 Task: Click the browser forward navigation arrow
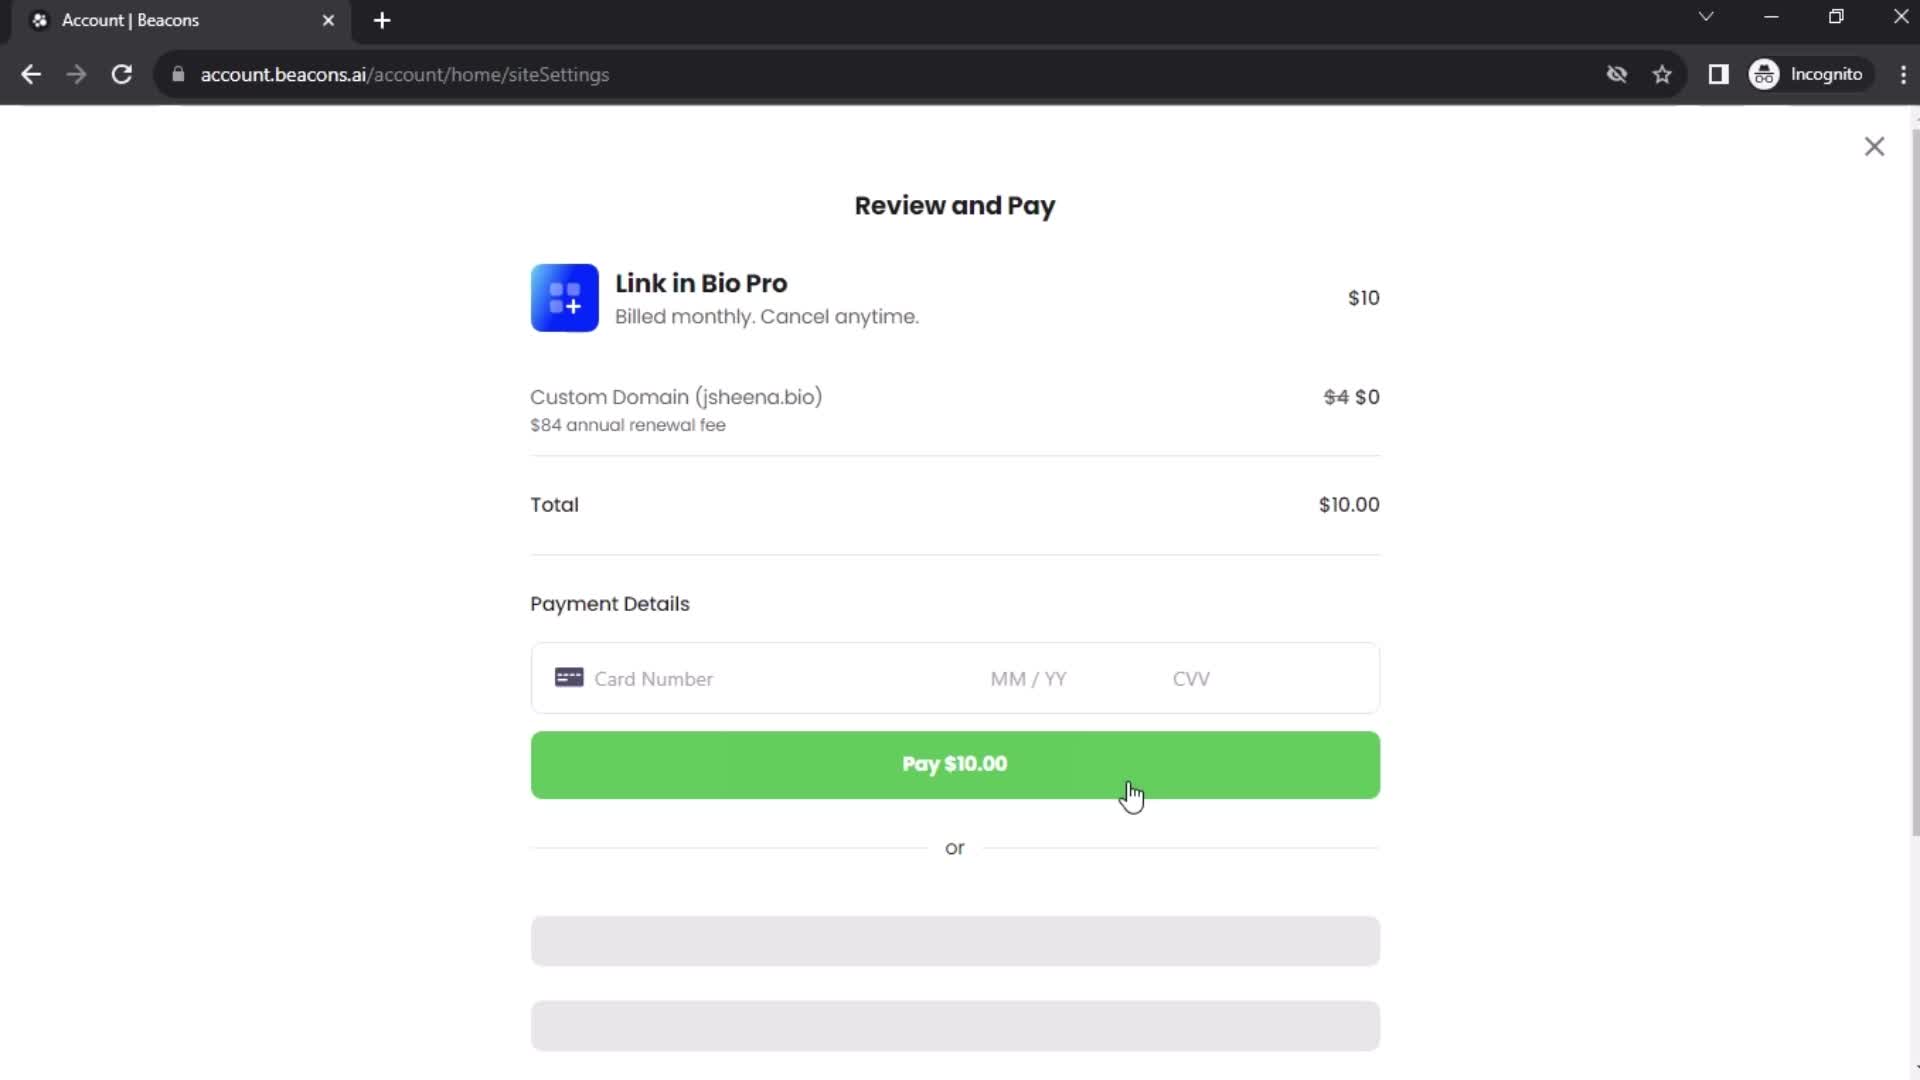[x=76, y=74]
